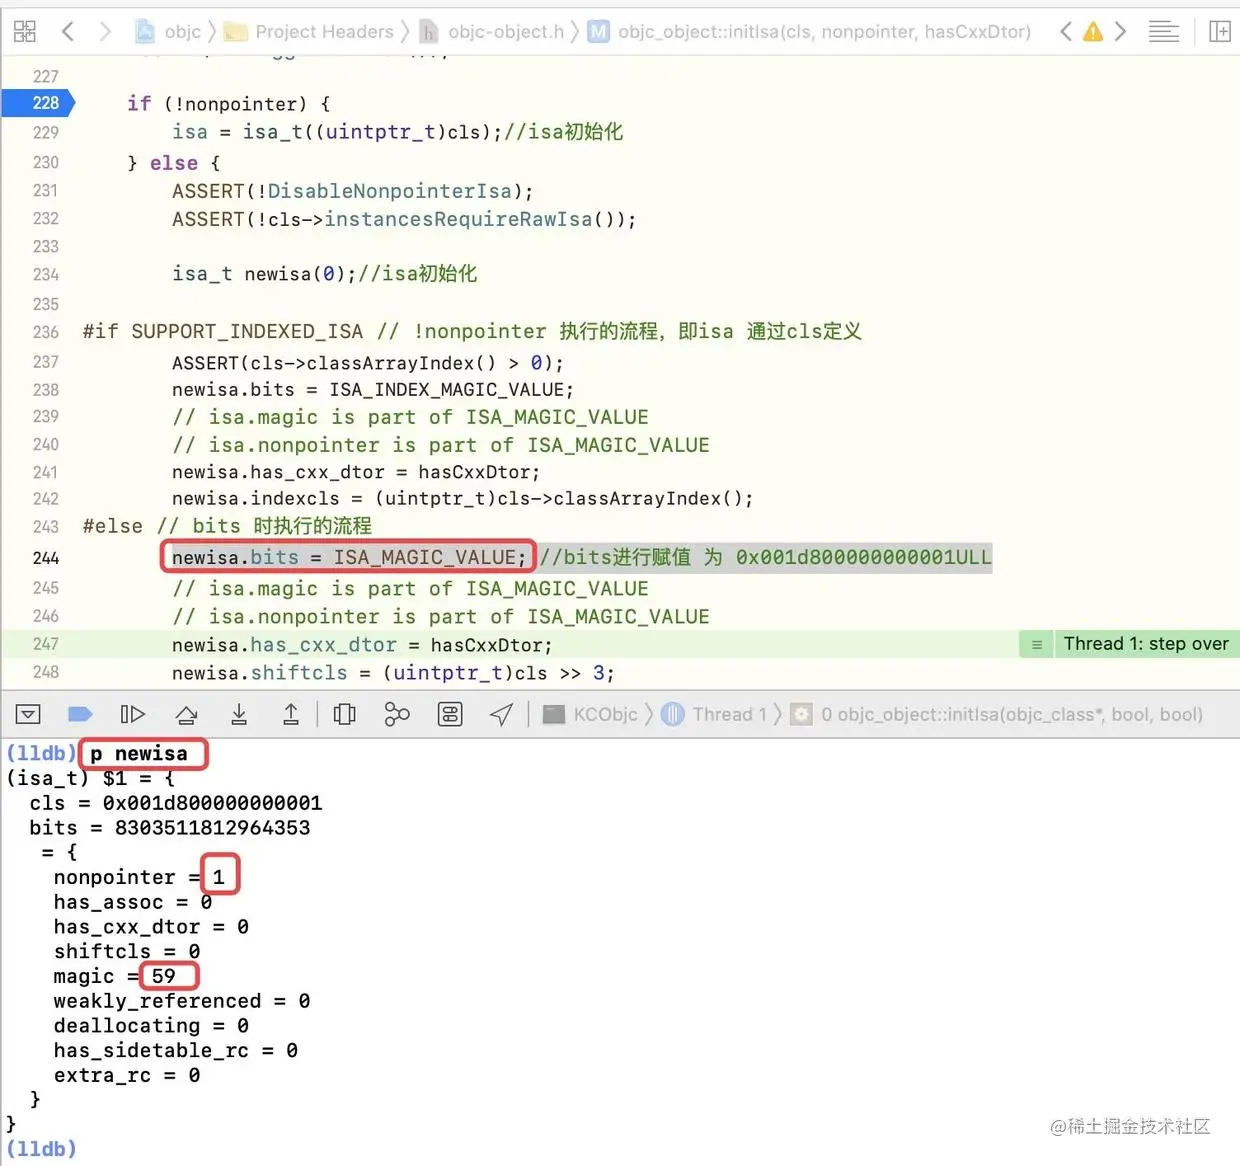
Task: Step over the current line
Action: (186, 714)
